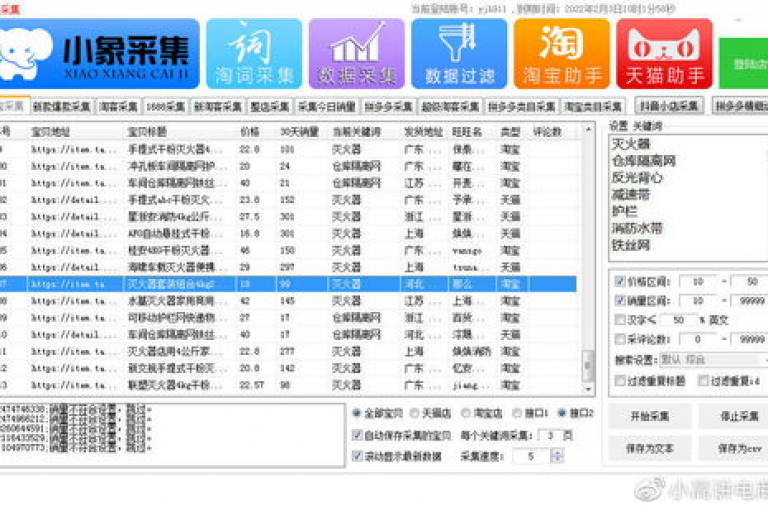768x510 pixels.
Task: Switch to the 淘宝类目采集 tab
Action: [593, 106]
